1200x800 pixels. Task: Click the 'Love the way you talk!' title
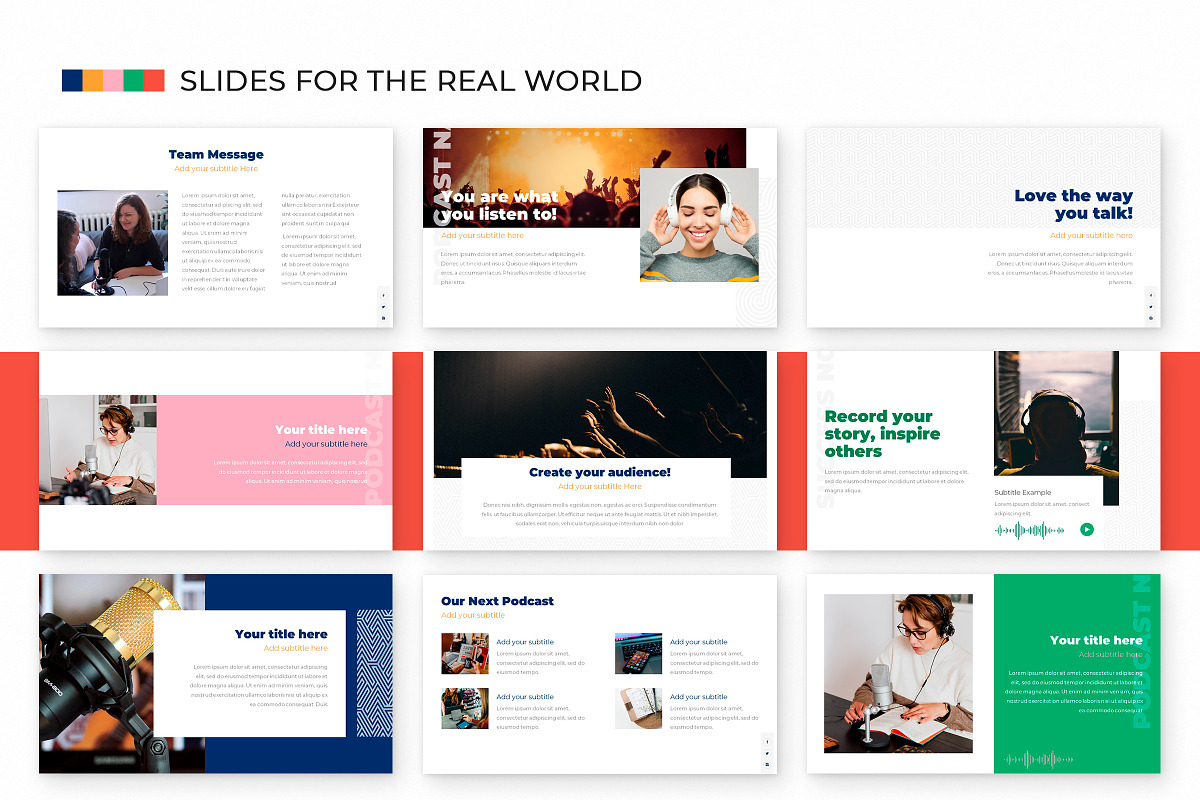tap(1074, 204)
